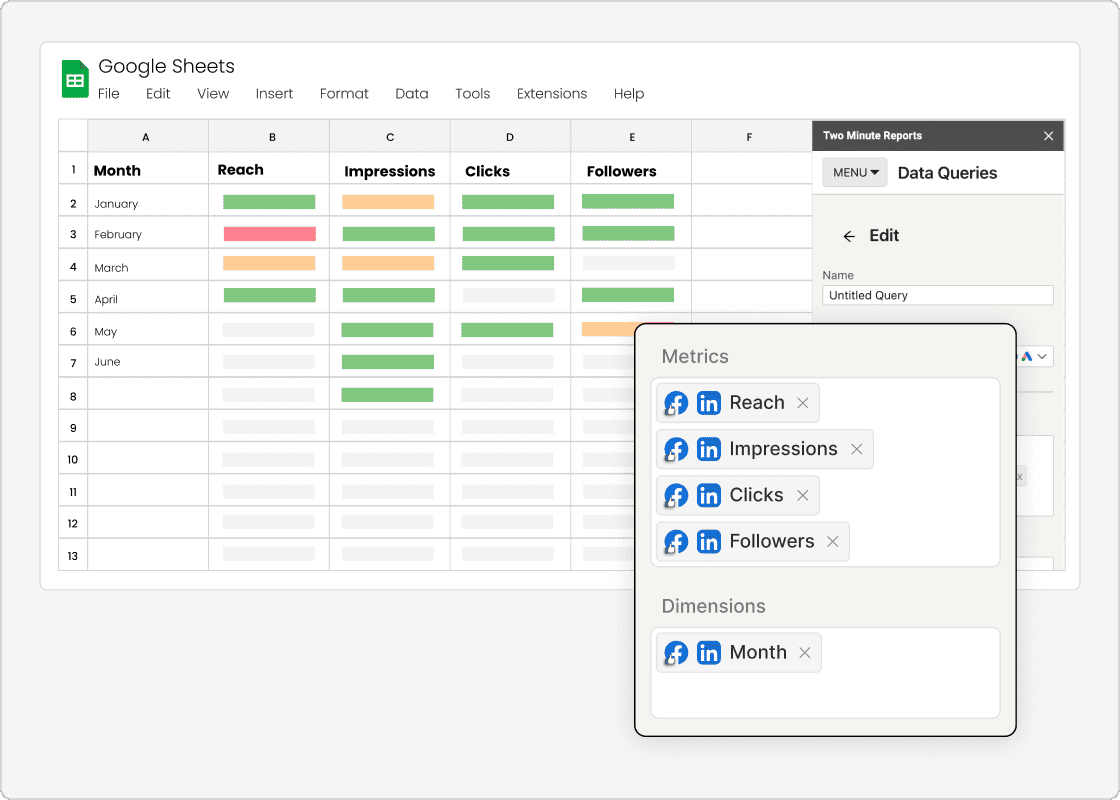The height and width of the screenshot is (800, 1120).
Task: Click the Untitled Query name field
Action: pos(937,294)
